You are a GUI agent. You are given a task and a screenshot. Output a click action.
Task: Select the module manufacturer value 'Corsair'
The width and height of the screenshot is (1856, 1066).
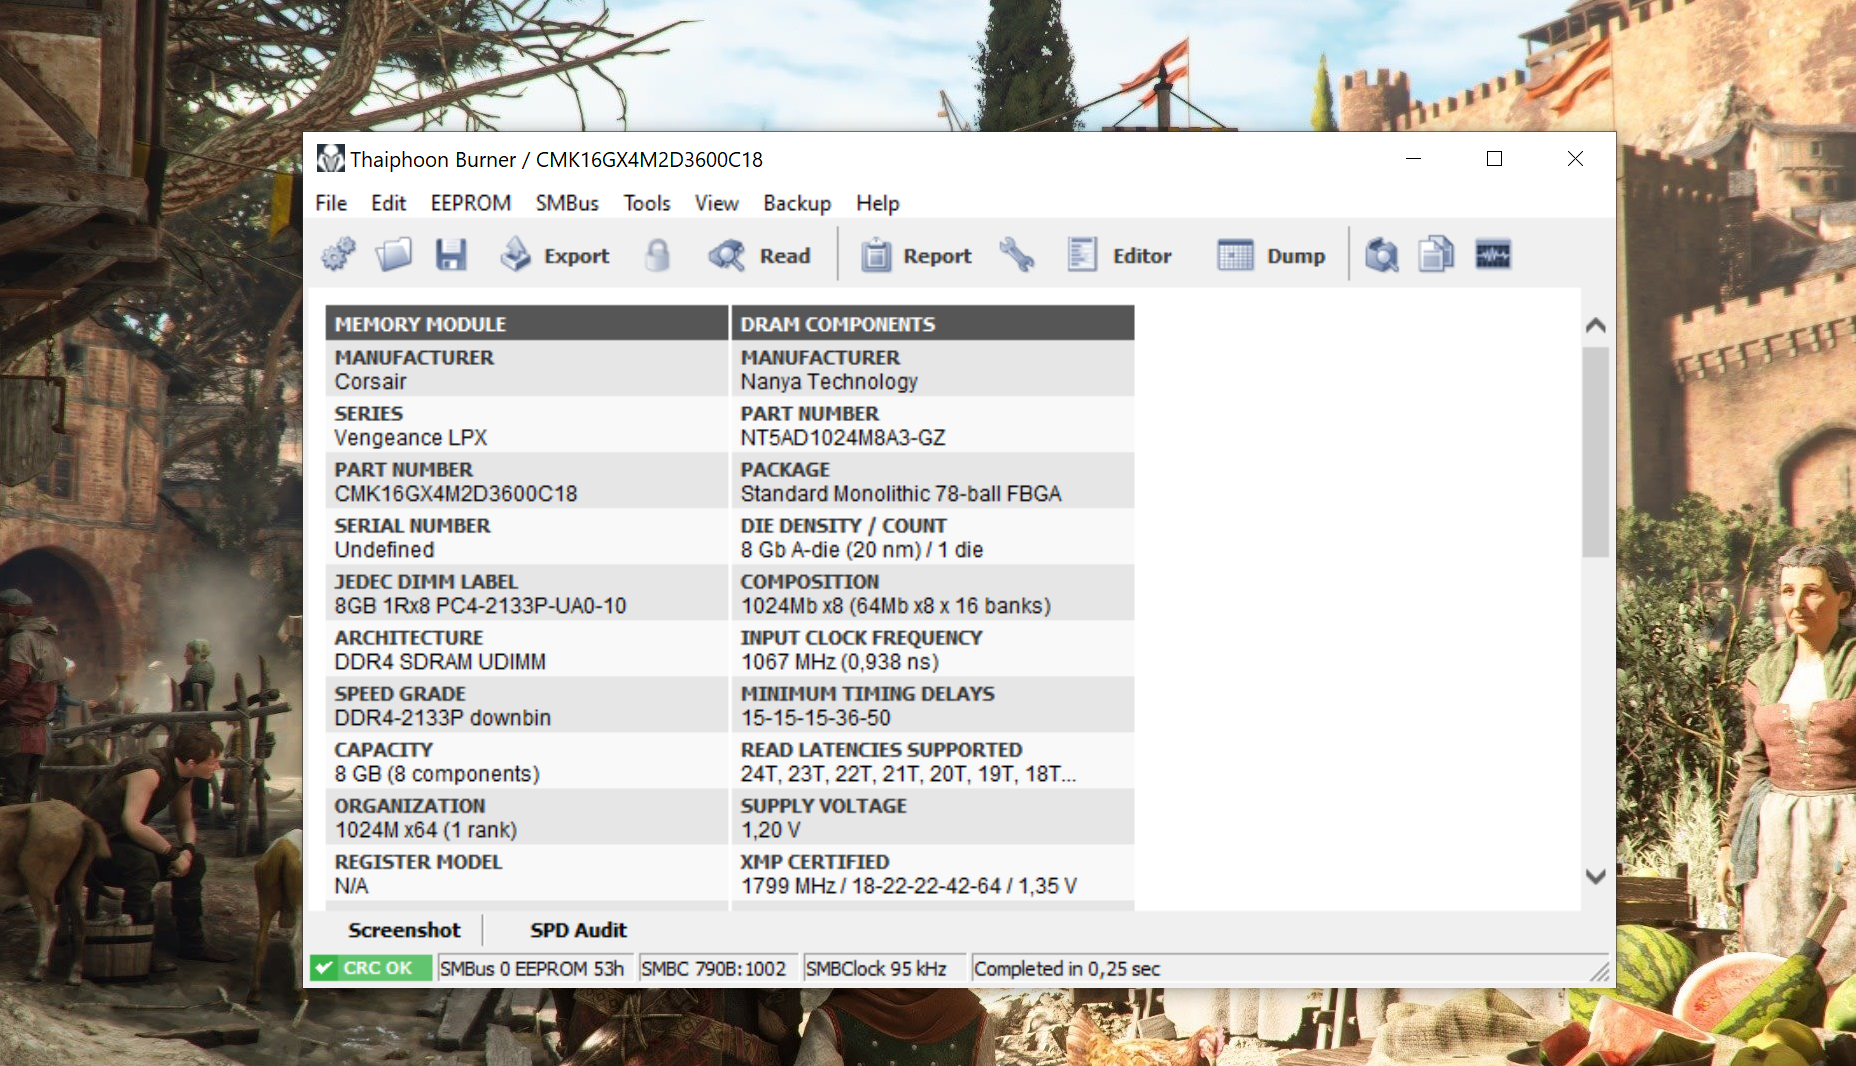coord(370,382)
